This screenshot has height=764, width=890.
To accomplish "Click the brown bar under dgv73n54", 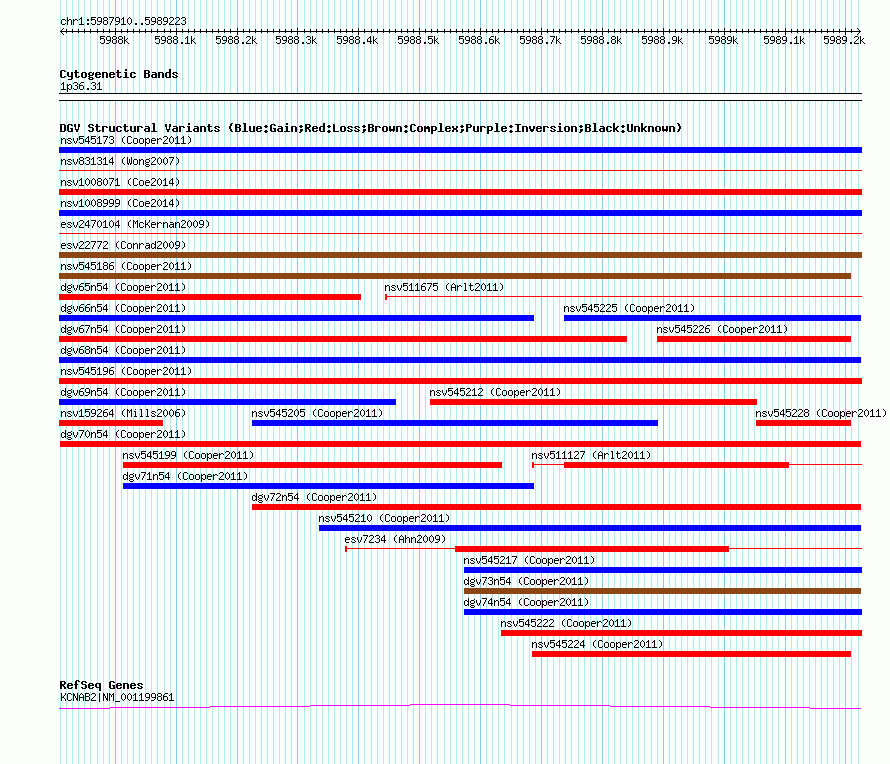I will pos(662,591).
